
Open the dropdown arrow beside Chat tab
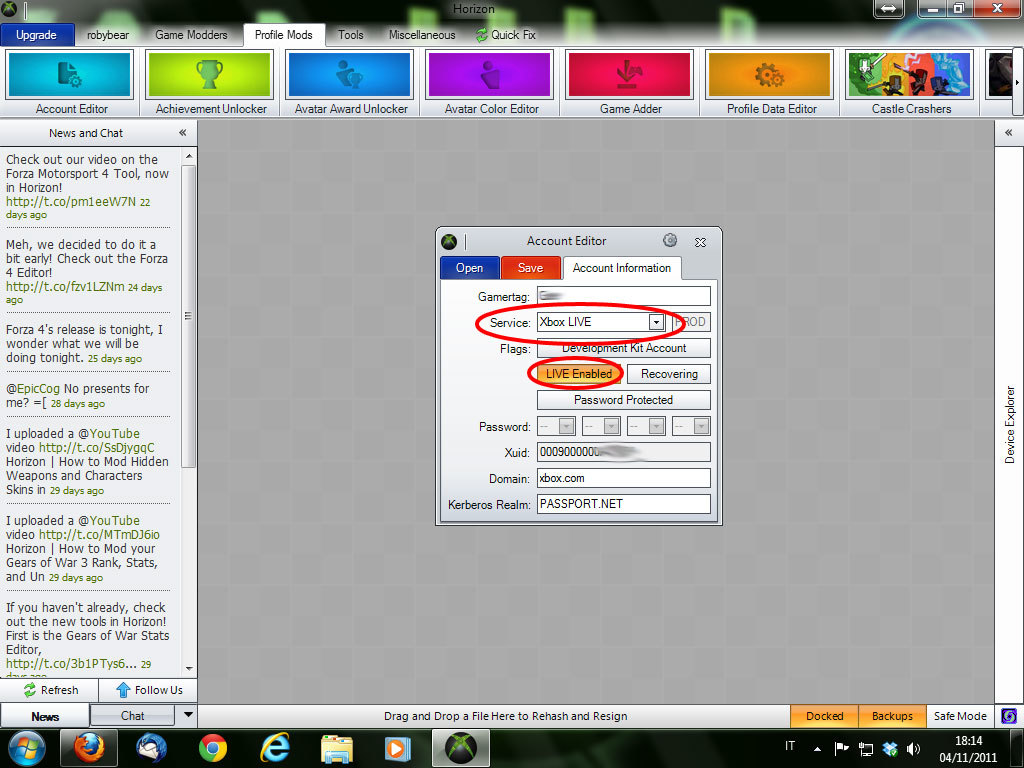point(188,714)
